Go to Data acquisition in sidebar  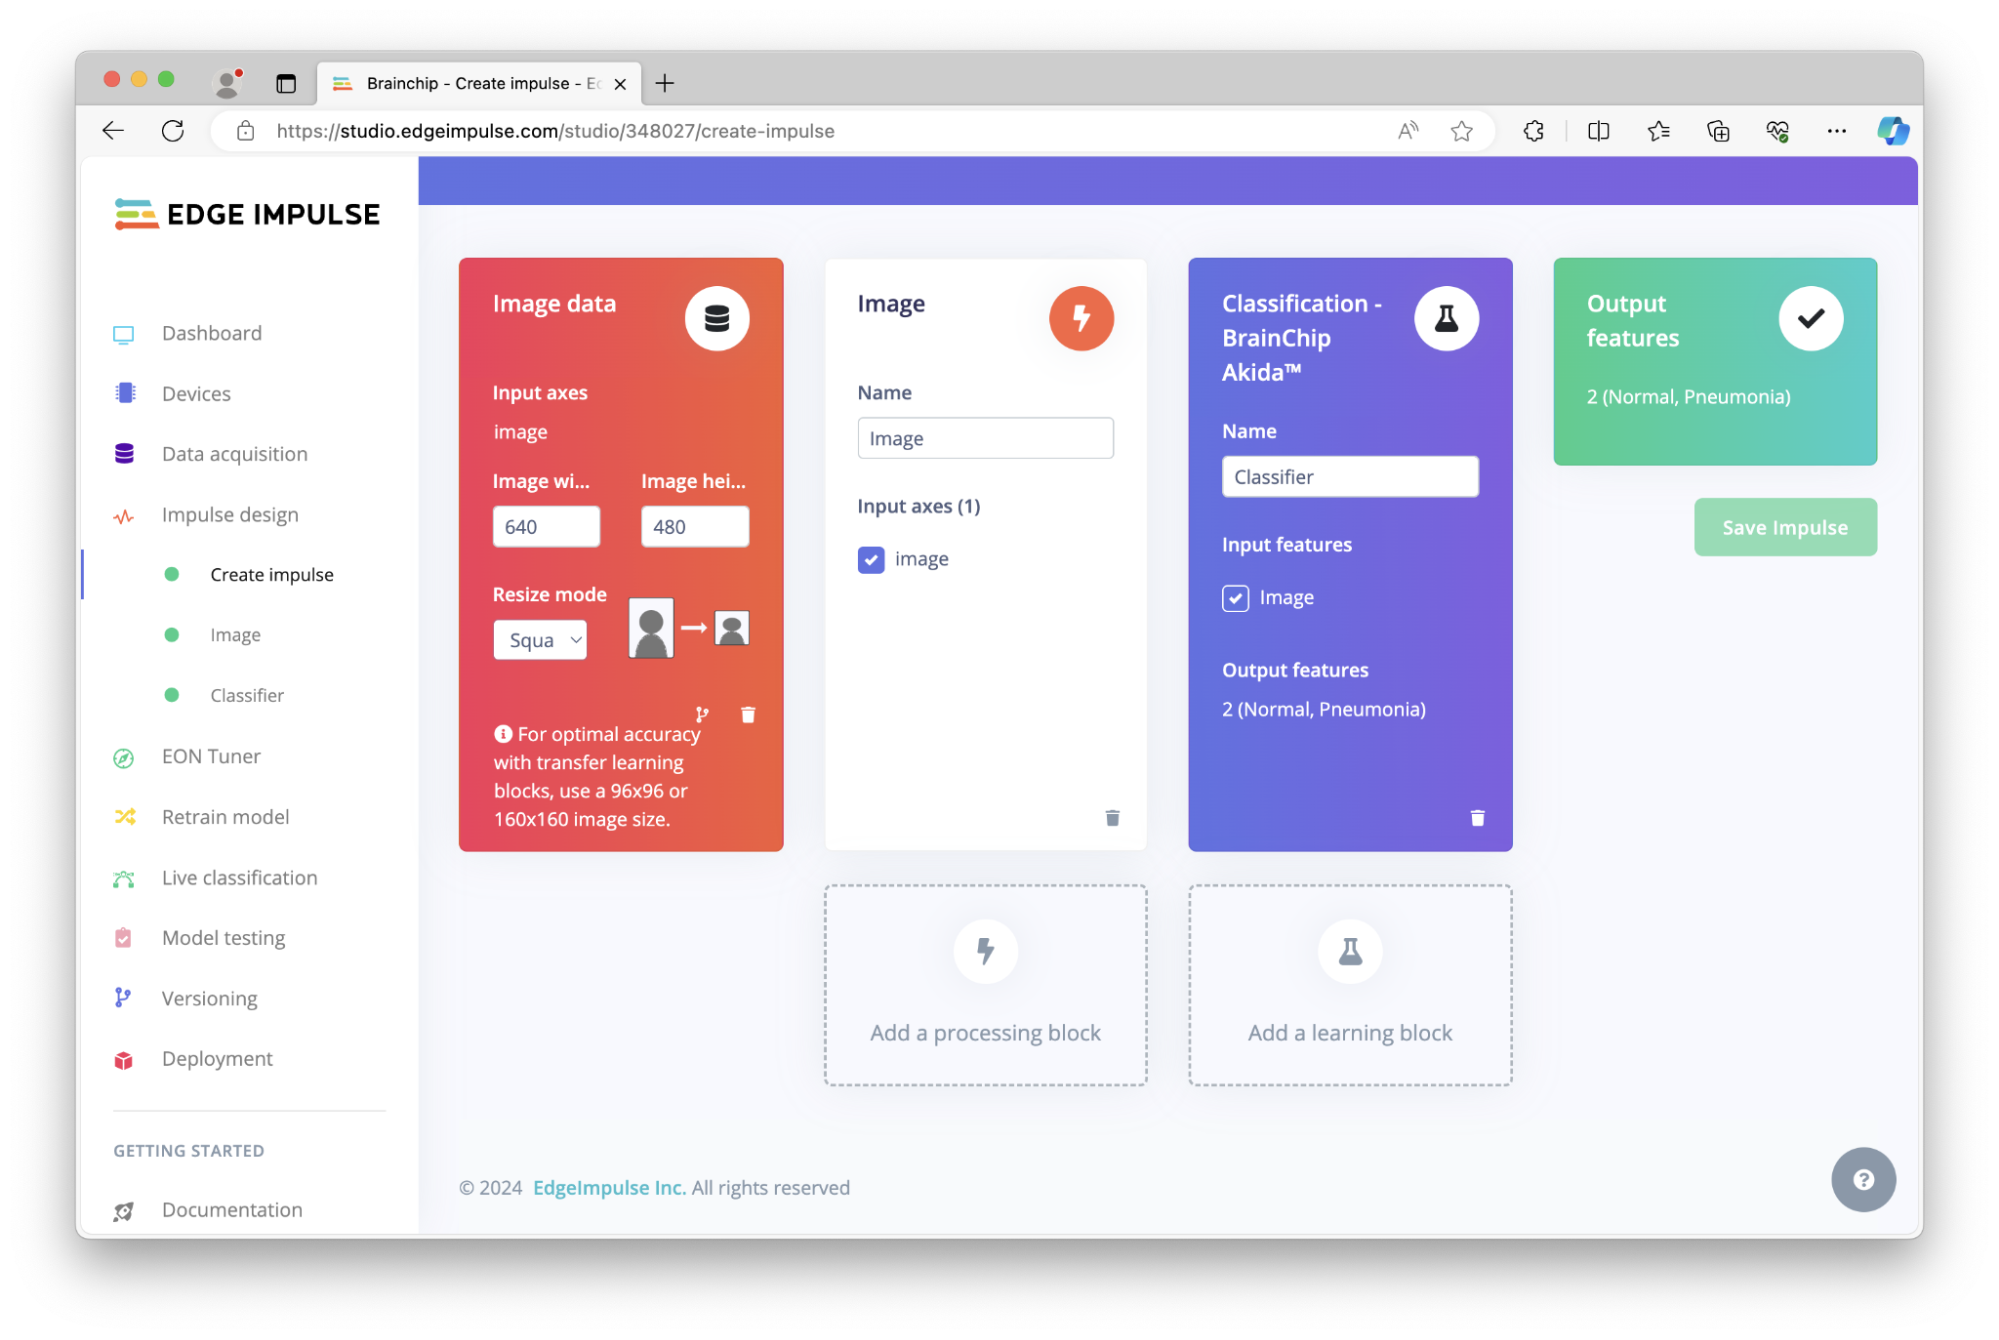(x=234, y=454)
